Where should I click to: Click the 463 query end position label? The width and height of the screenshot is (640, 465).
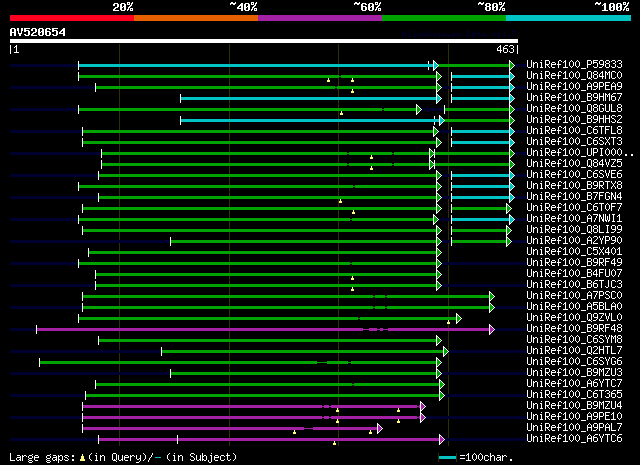[505, 49]
